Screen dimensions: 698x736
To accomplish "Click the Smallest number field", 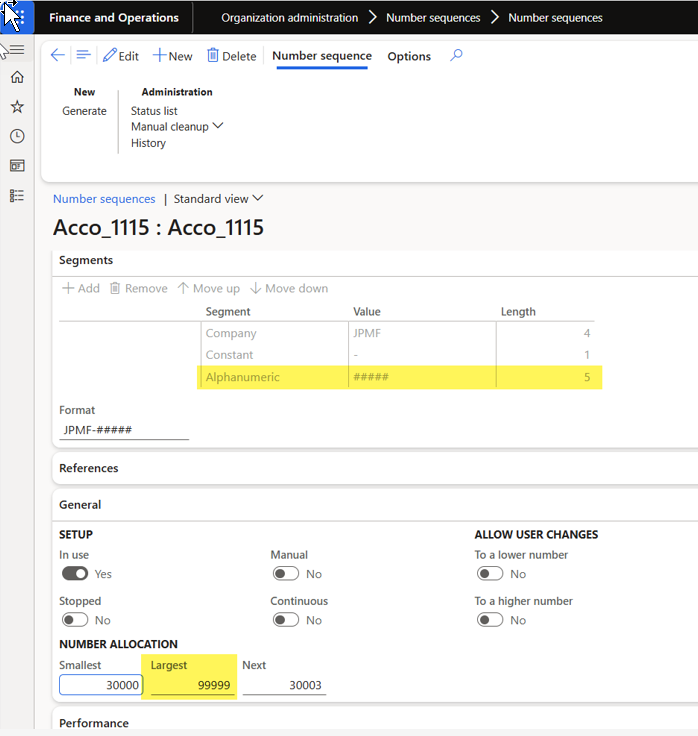I will tap(100, 685).
